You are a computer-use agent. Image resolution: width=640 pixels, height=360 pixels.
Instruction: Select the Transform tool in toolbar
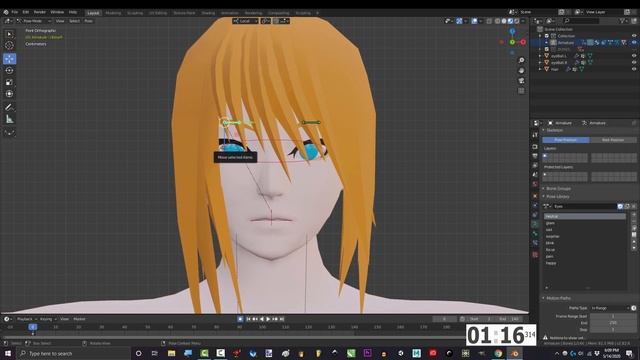click(9, 94)
